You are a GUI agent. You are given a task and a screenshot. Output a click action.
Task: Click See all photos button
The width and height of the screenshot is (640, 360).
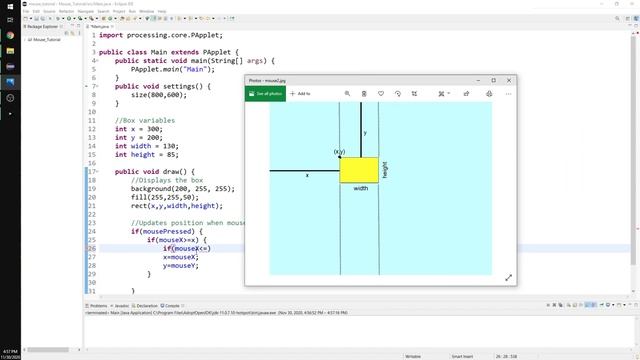265,94
